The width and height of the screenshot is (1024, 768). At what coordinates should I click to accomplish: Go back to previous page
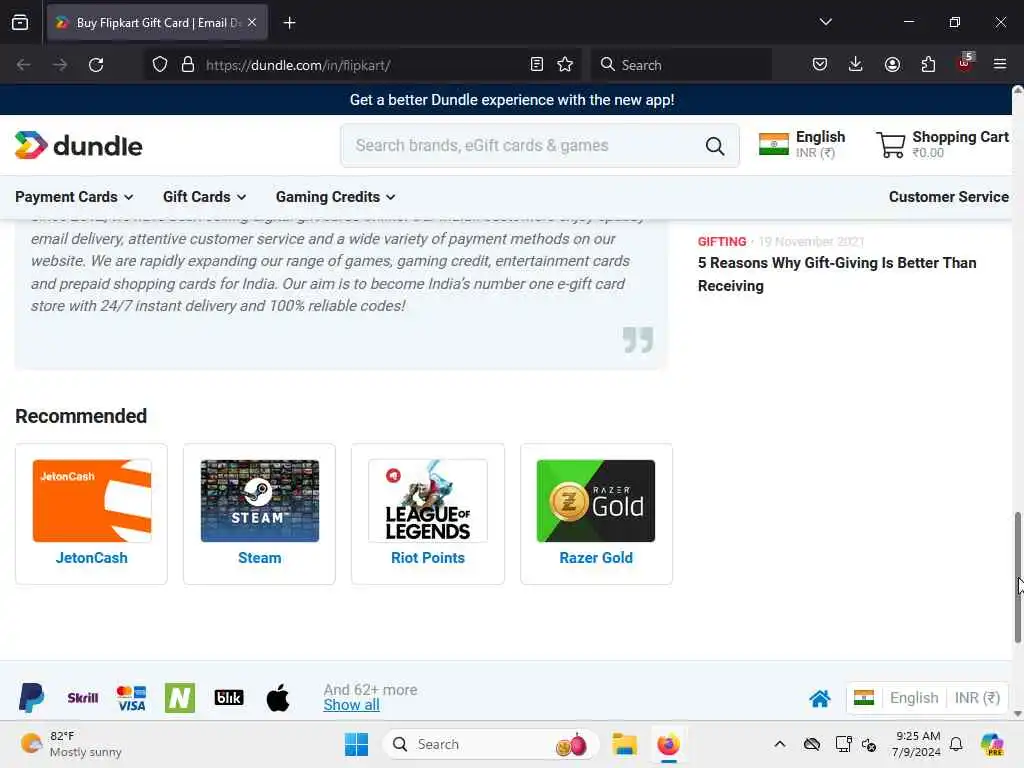point(24,65)
